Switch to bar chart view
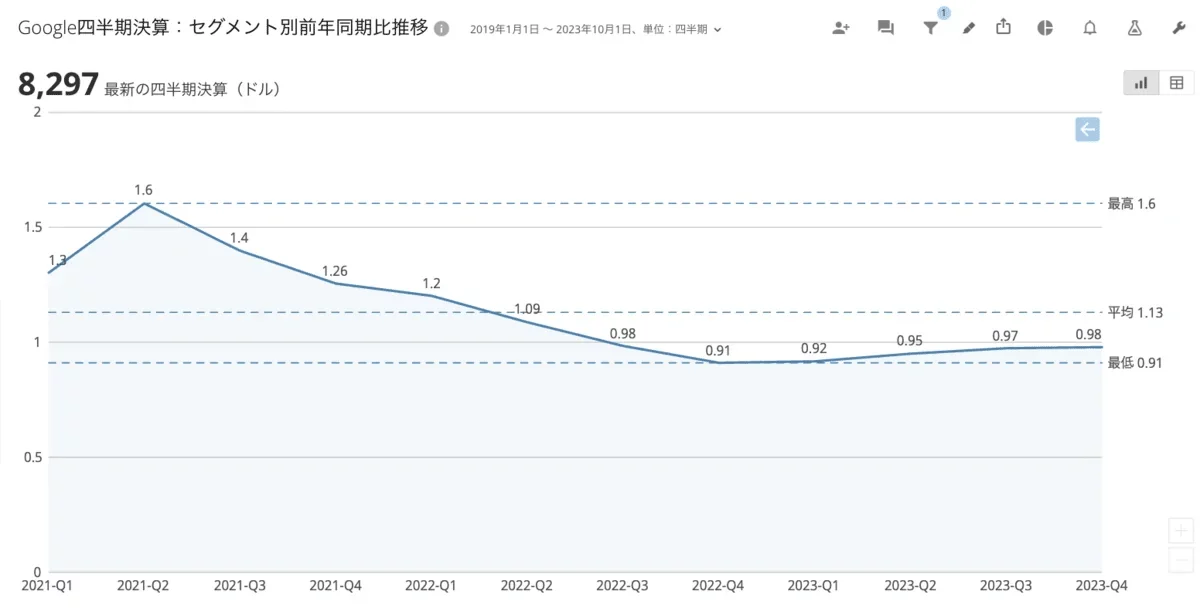 [1141, 83]
